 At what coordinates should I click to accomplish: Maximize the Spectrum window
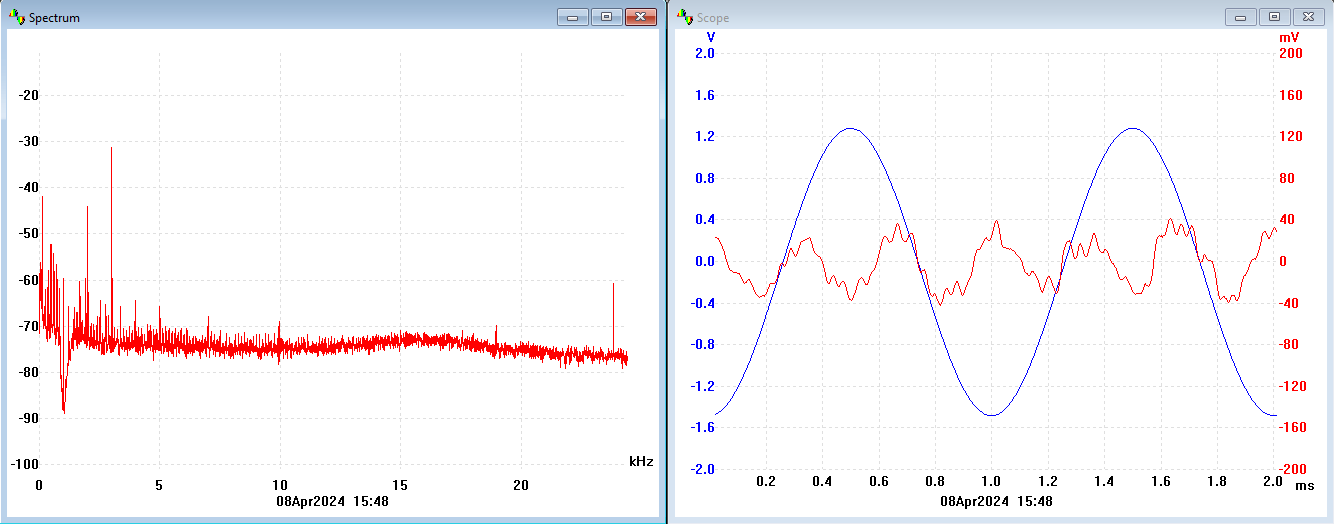pyautogui.click(x=607, y=17)
